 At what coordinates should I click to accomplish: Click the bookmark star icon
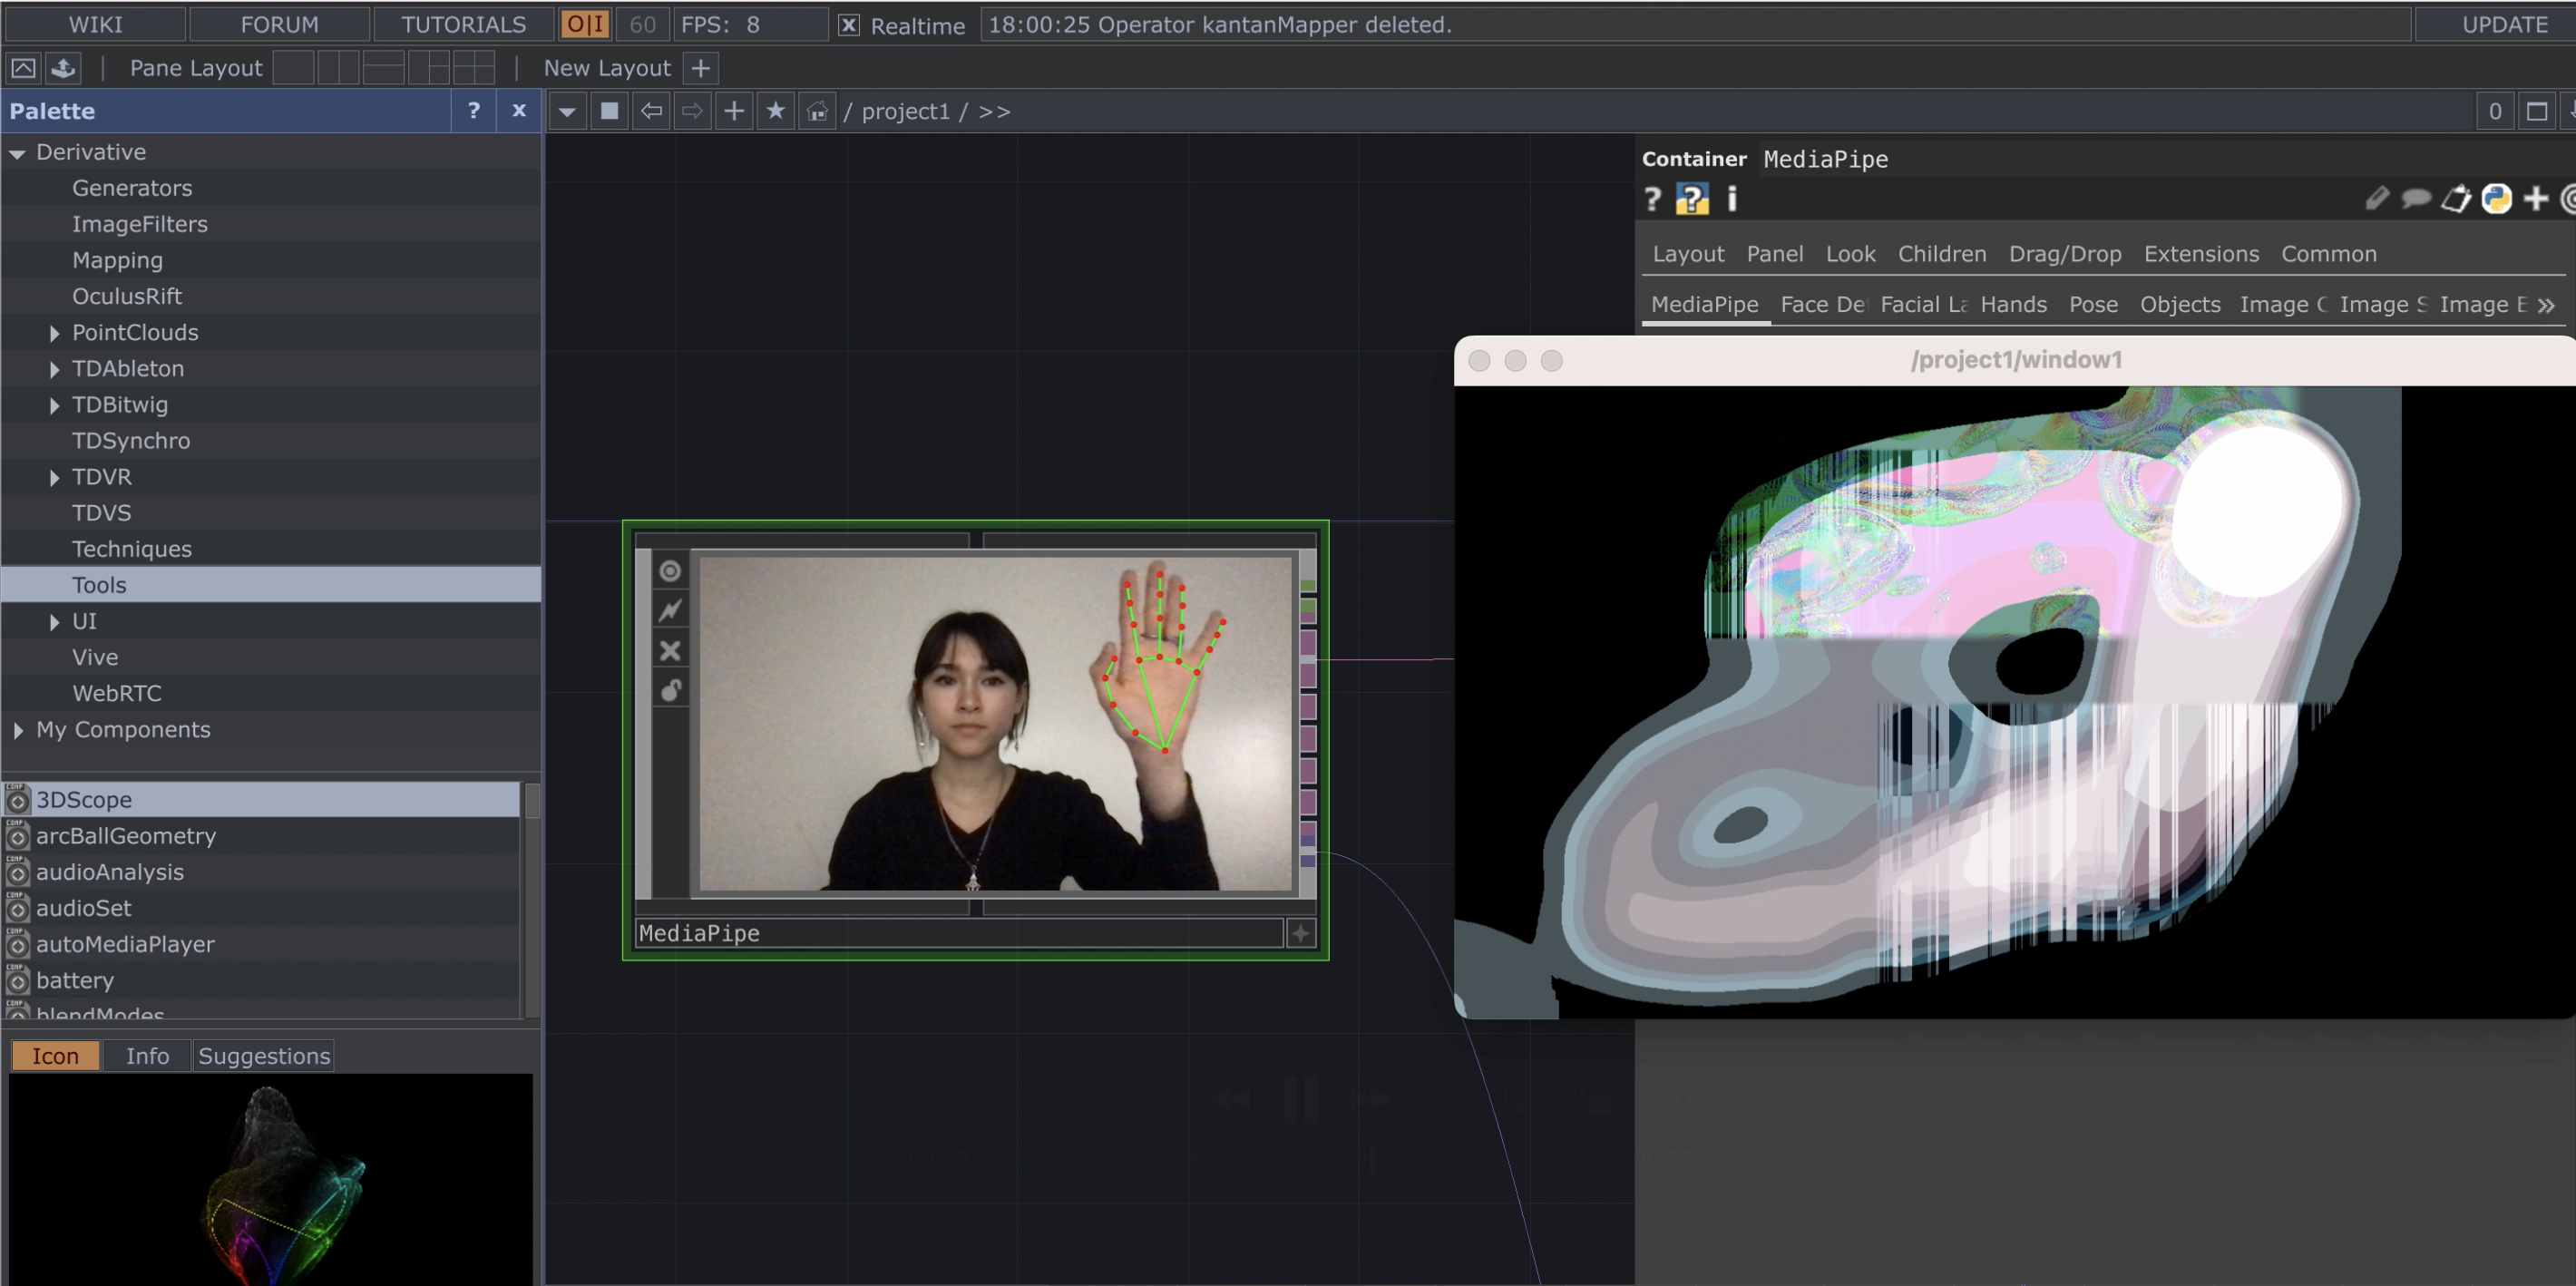tap(775, 111)
